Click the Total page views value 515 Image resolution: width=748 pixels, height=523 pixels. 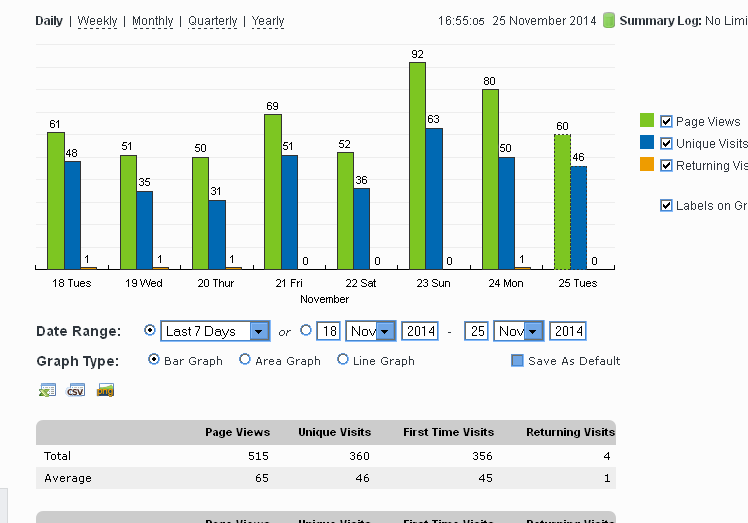pos(258,456)
